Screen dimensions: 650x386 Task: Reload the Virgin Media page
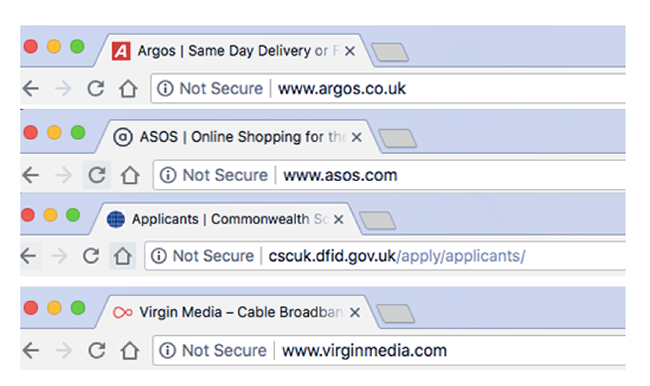97,350
